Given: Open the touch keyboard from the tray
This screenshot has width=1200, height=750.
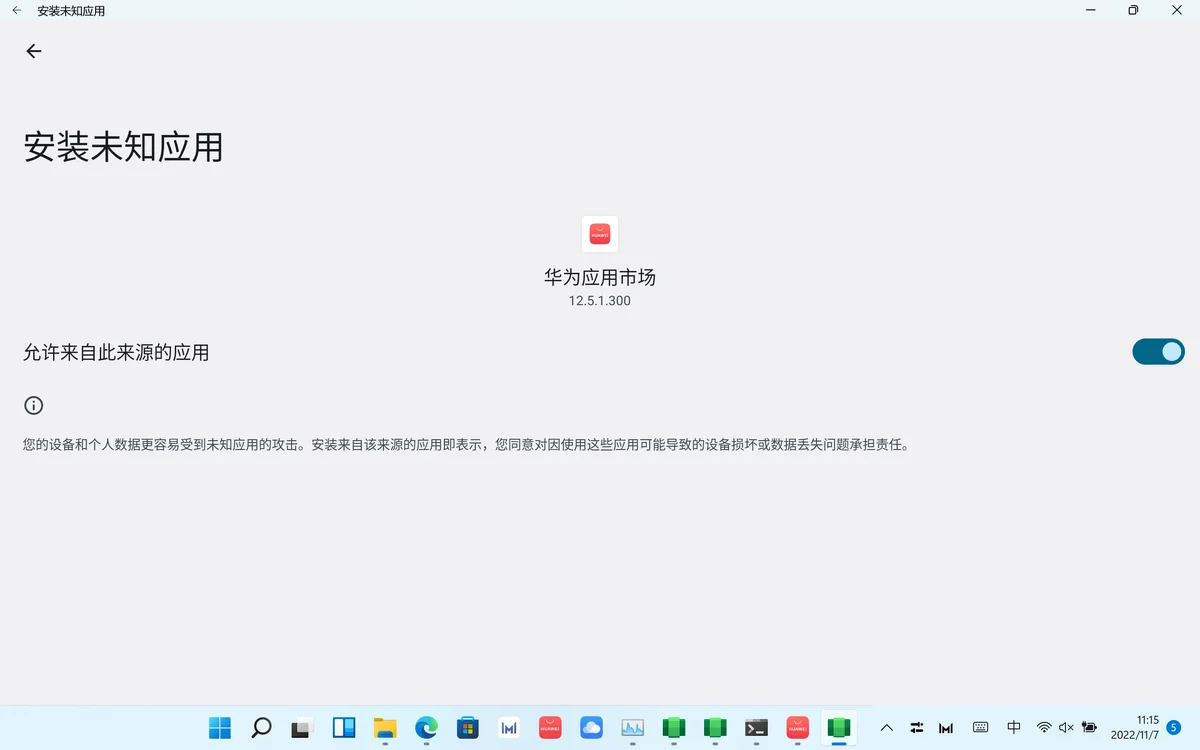Looking at the screenshot, I should pos(981,728).
